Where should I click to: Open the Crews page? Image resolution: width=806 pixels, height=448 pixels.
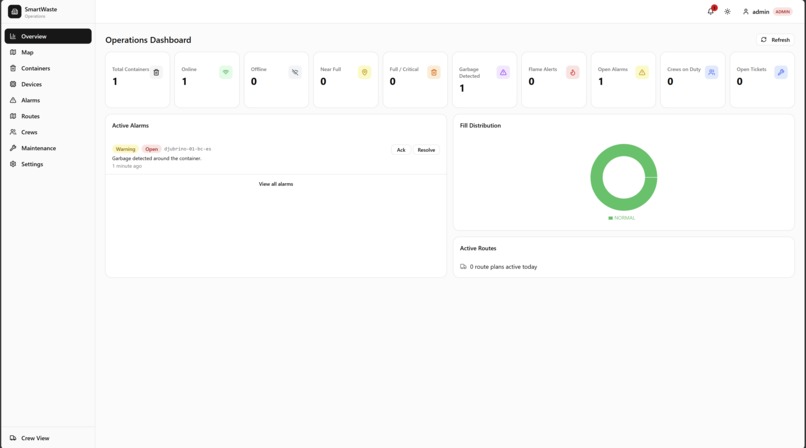coord(48,132)
